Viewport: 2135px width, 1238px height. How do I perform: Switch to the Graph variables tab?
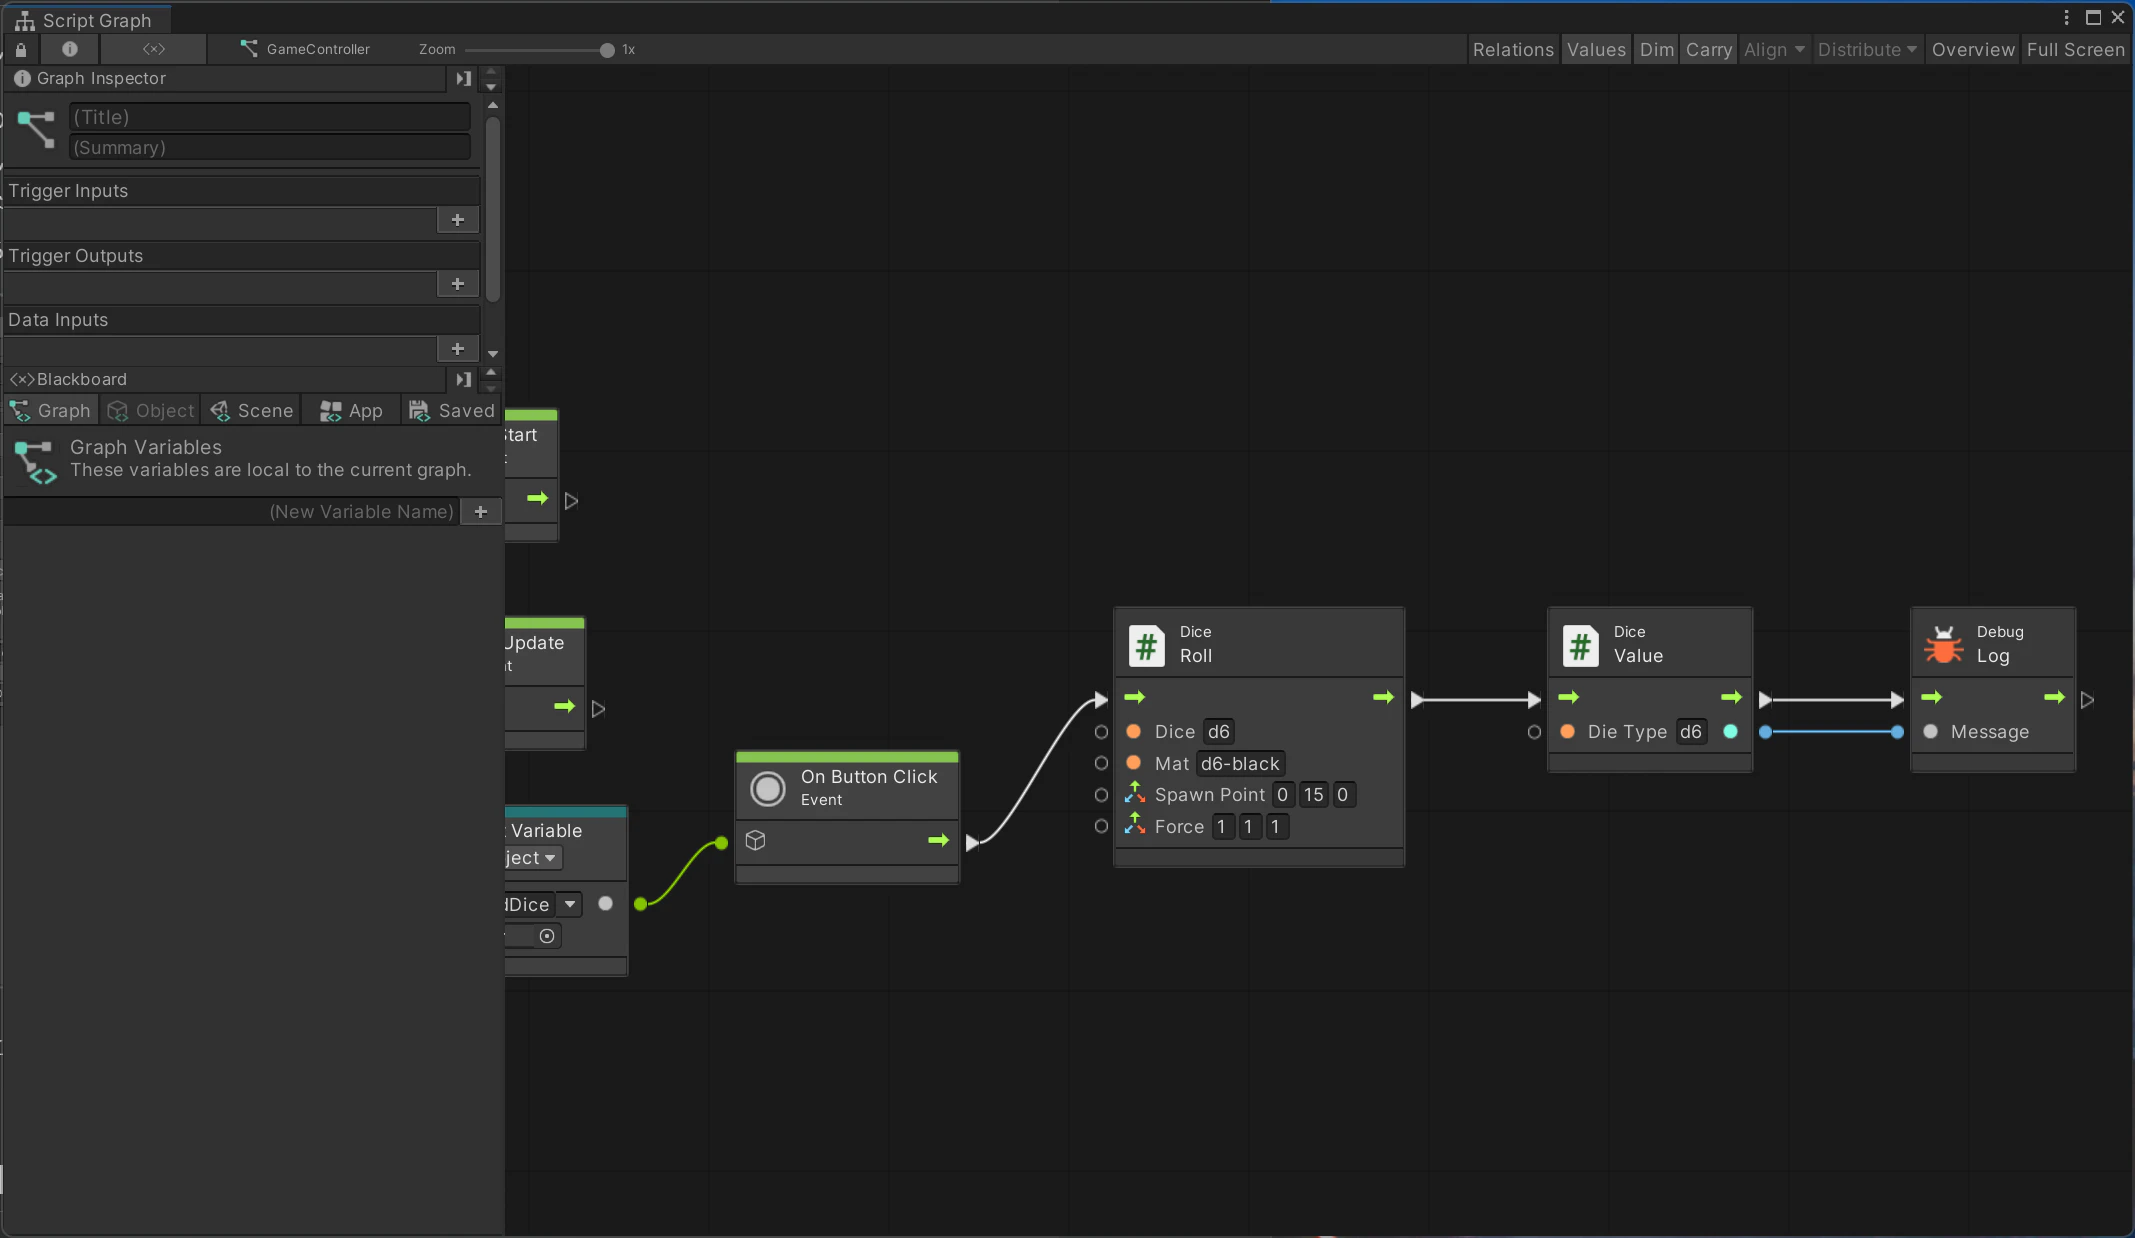click(x=51, y=411)
